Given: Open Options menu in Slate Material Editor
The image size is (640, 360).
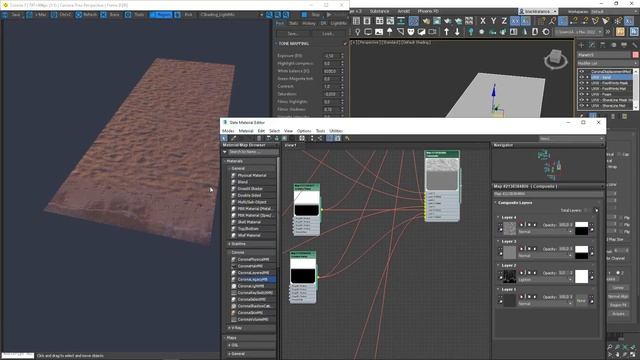Looking at the screenshot, I should click(304, 131).
